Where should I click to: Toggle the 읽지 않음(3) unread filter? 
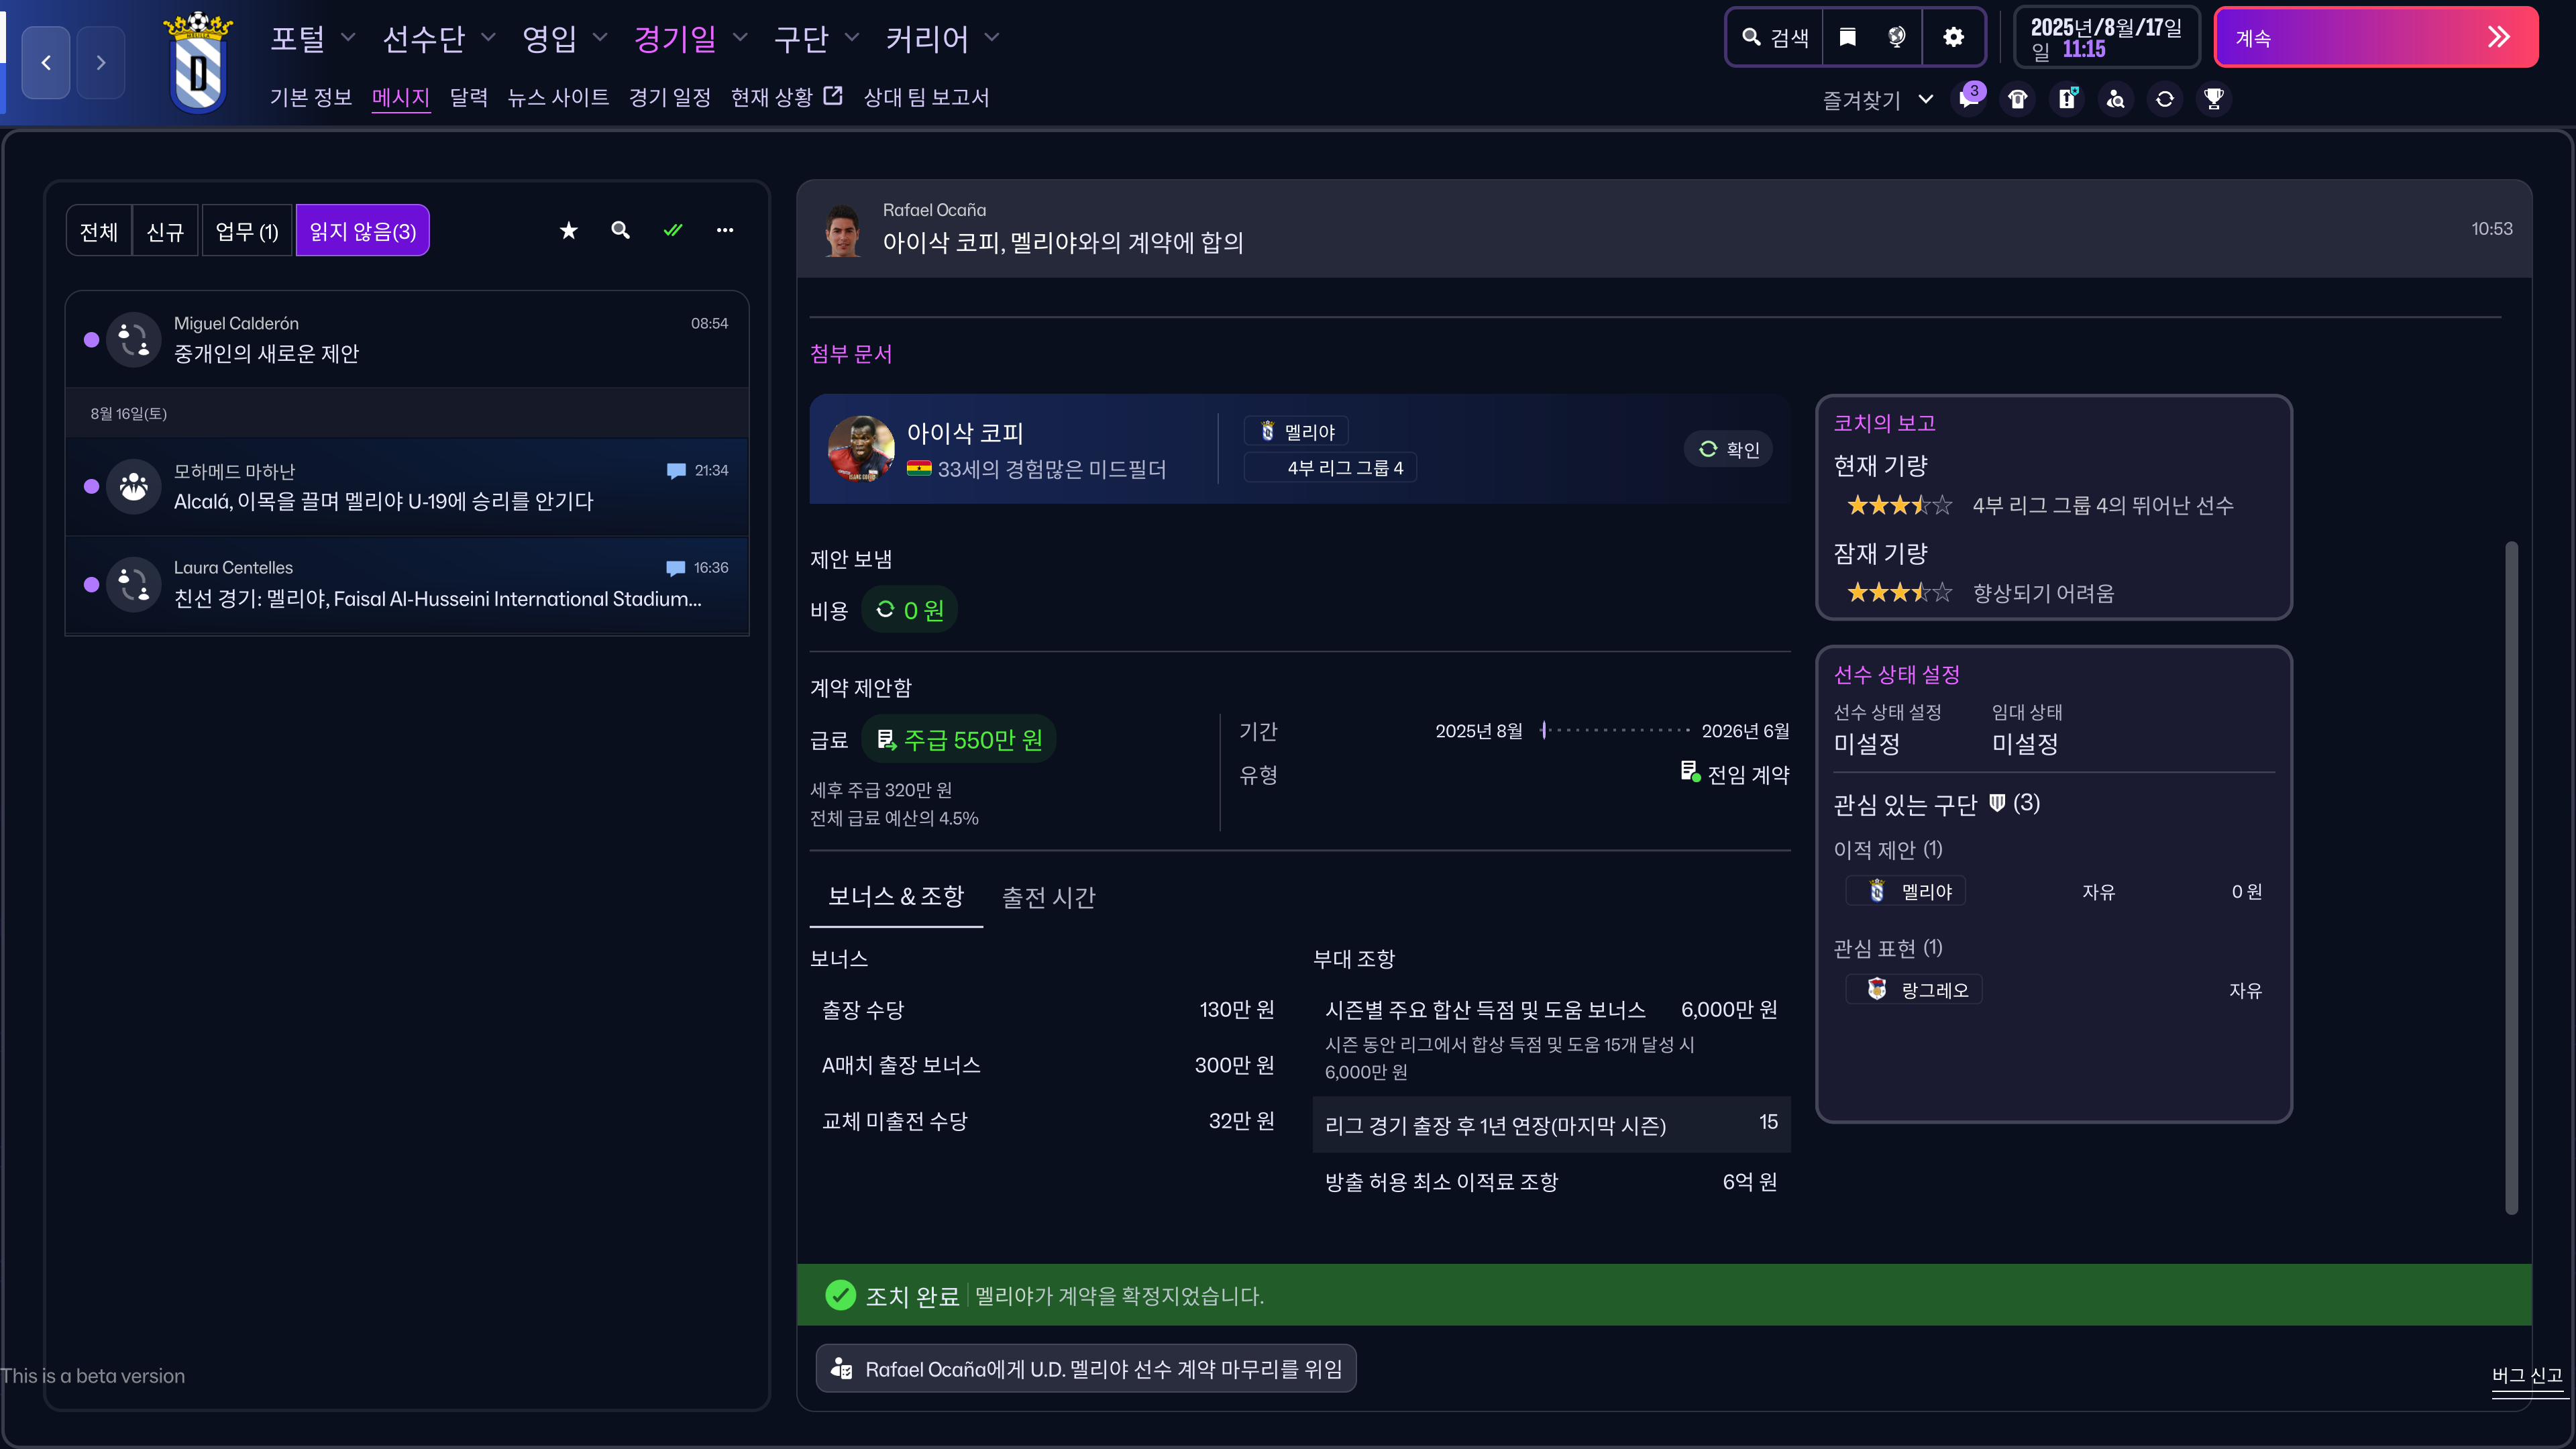tap(362, 231)
